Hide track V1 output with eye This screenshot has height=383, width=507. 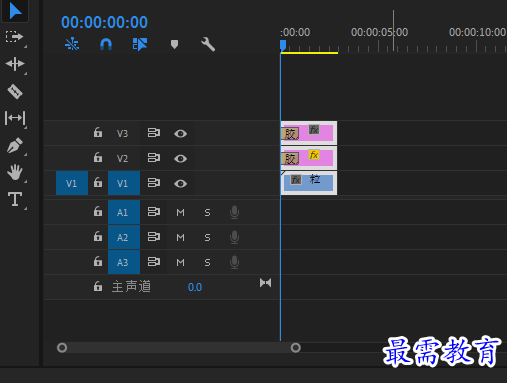click(x=180, y=184)
